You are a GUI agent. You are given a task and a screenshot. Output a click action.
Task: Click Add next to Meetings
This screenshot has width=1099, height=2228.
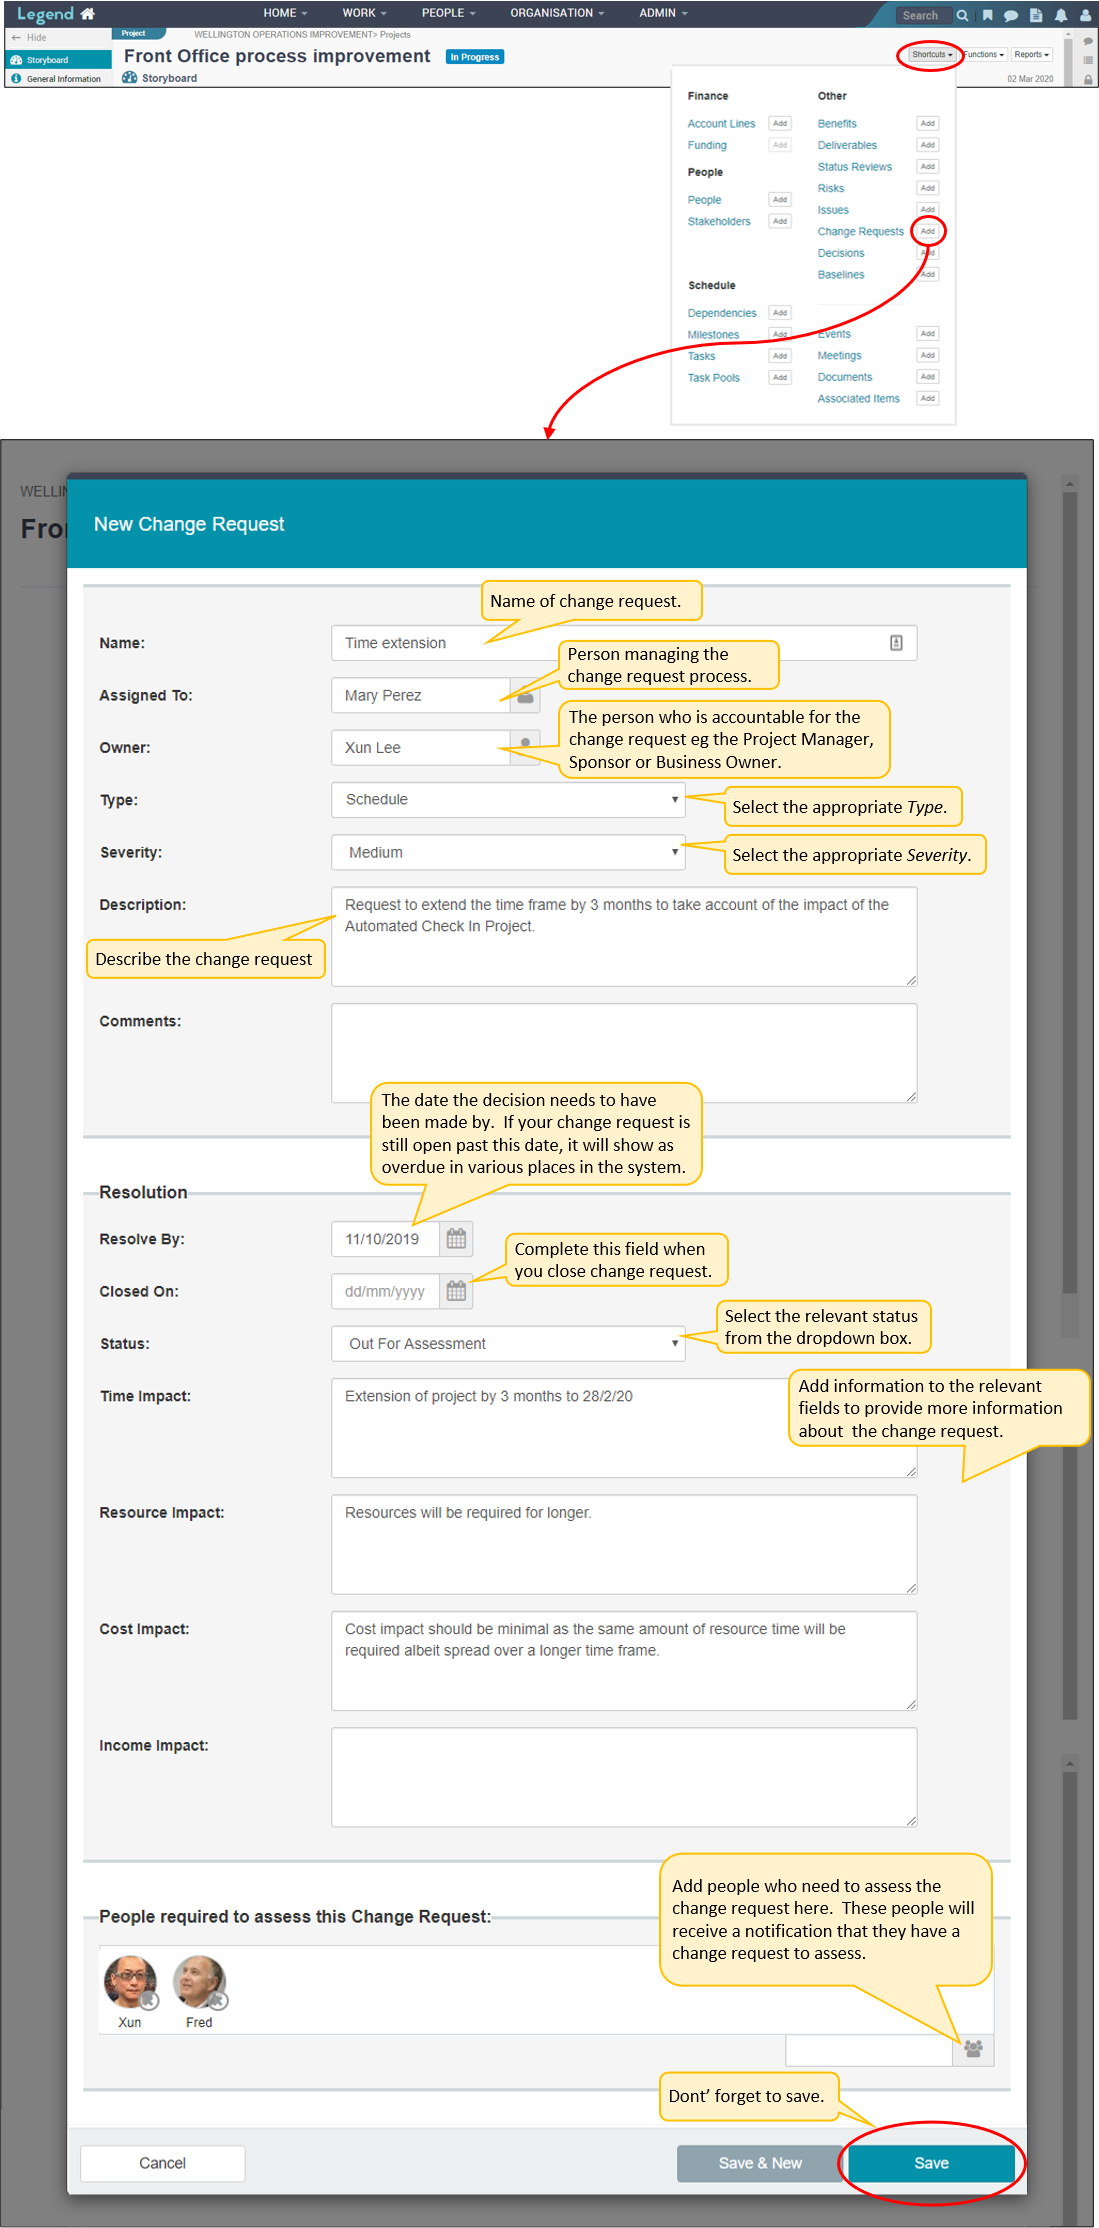tap(928, 355)
